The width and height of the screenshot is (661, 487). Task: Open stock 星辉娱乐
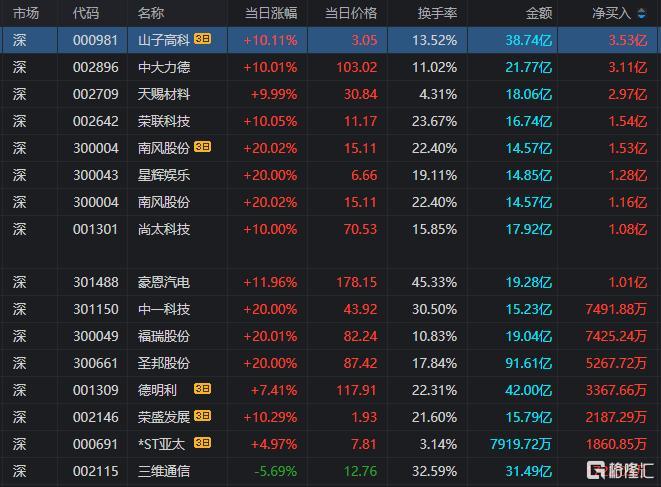[164, 175]
